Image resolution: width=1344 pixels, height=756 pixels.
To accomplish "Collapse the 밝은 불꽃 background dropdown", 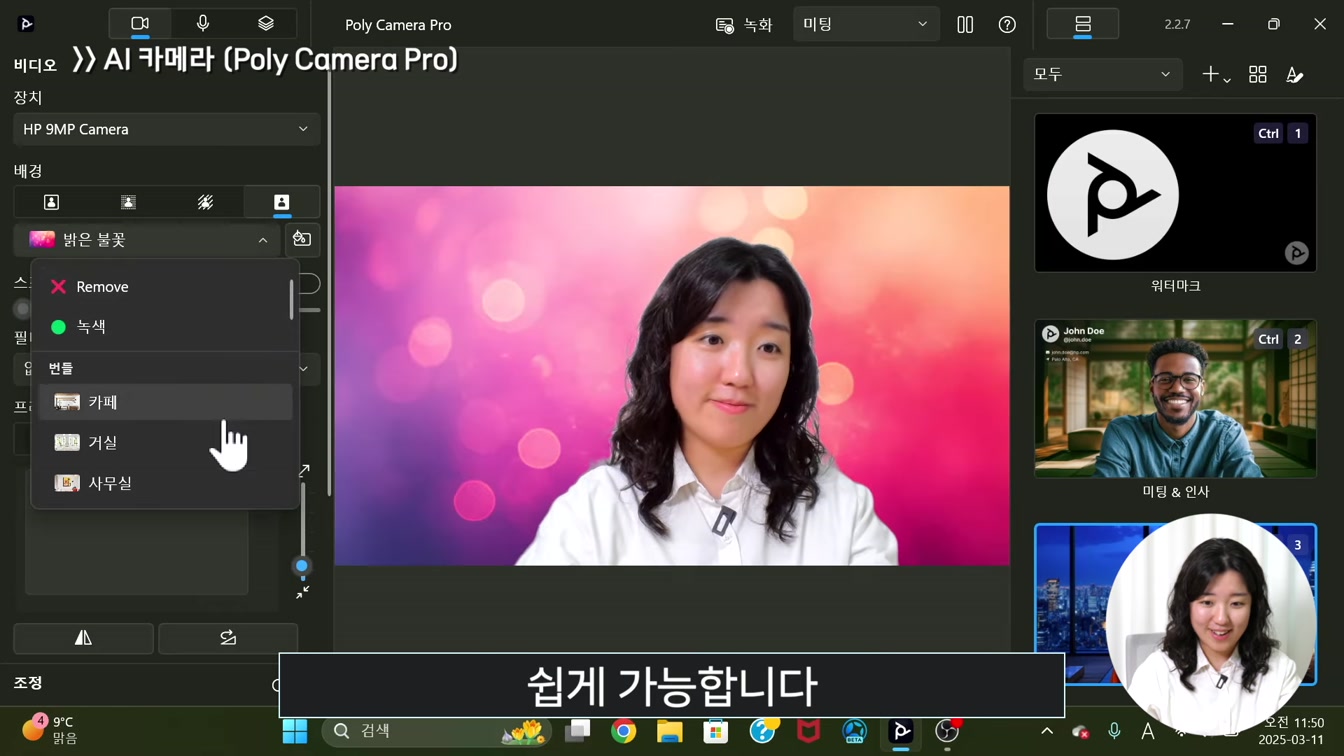I will click(148, 240).
